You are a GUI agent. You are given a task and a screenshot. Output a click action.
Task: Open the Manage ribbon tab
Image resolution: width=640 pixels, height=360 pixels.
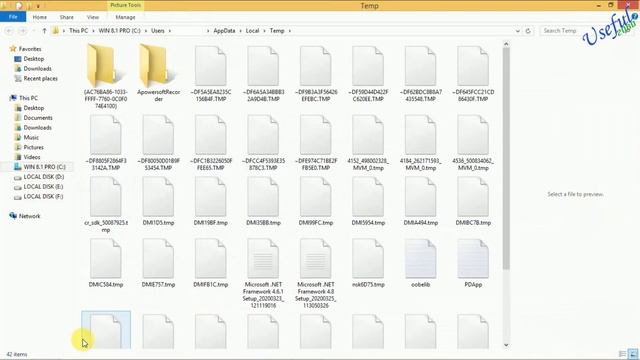point(125,17)
